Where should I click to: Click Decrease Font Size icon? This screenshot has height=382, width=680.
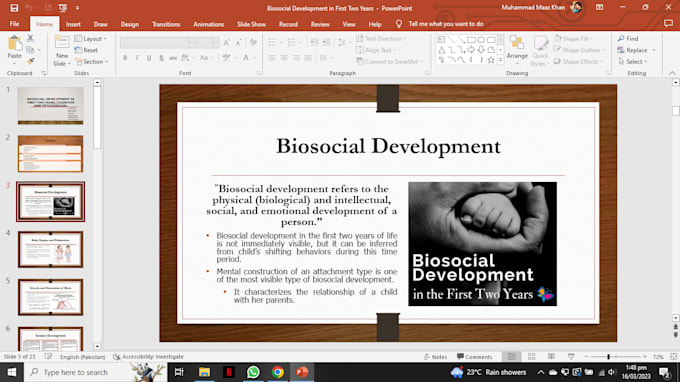pos(239,42)
